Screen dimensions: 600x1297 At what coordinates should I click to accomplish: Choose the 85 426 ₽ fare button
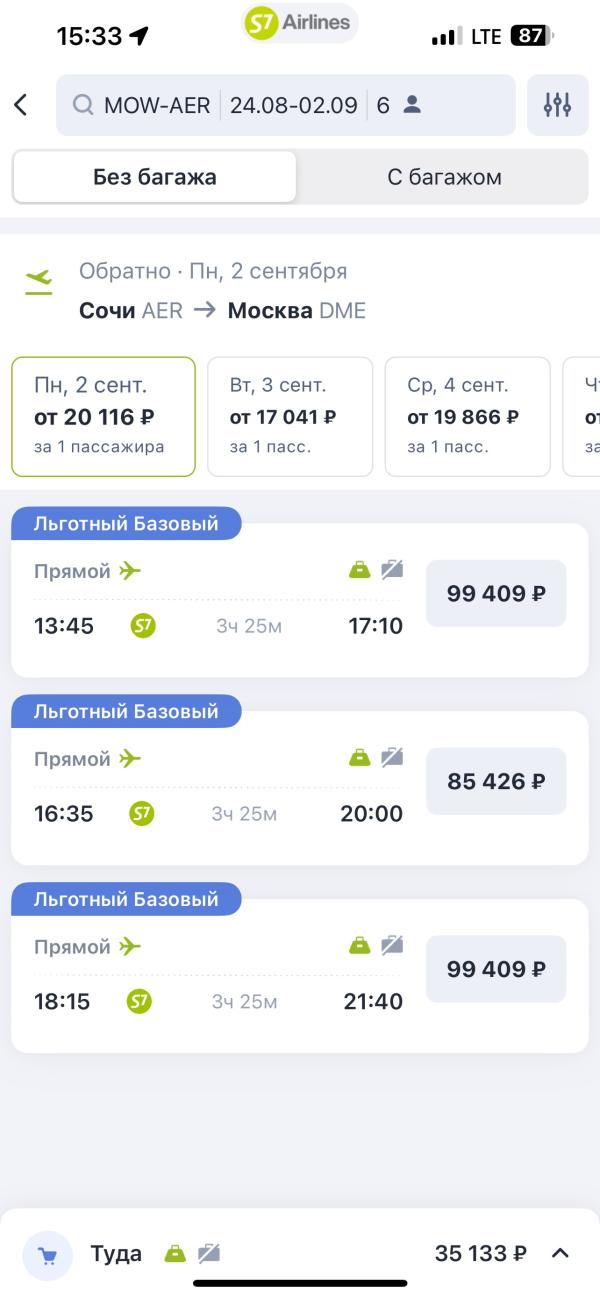[x=496, y=781]
